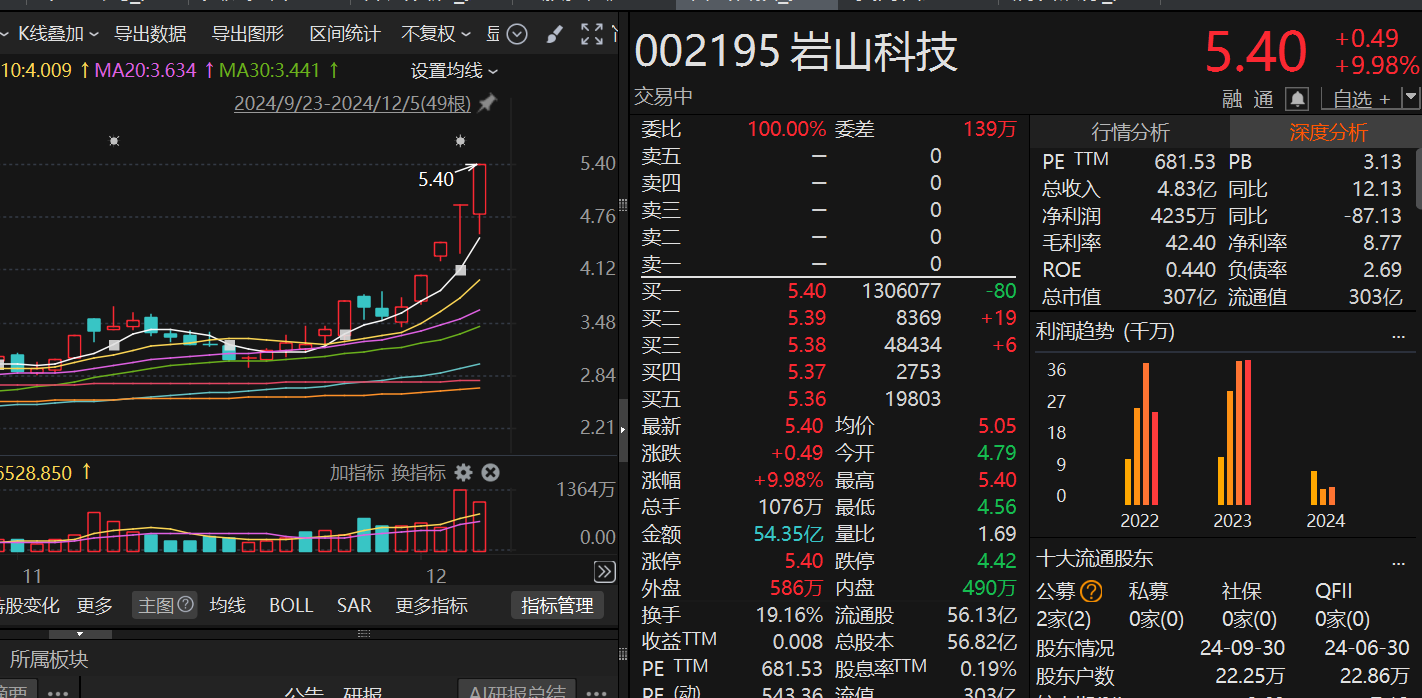The width and height of the screenshot is (1422, 698).
Task: Click the vertical splitter handle between chart and quote panel
Action: tap(624, 429)
